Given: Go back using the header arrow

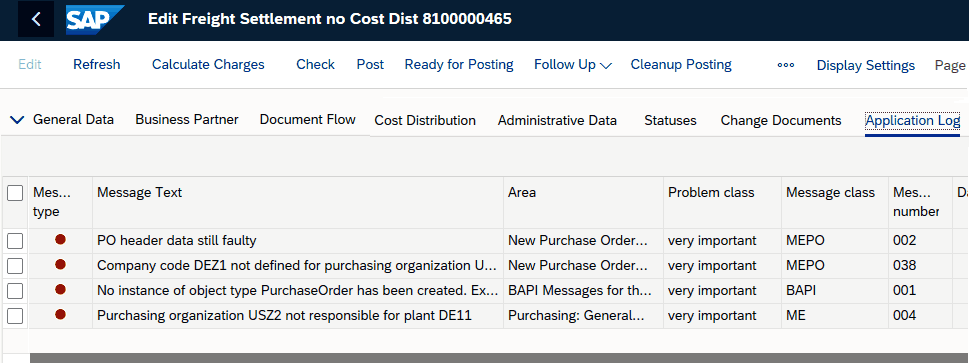Looking at the screenshot, I should point(36,19).
